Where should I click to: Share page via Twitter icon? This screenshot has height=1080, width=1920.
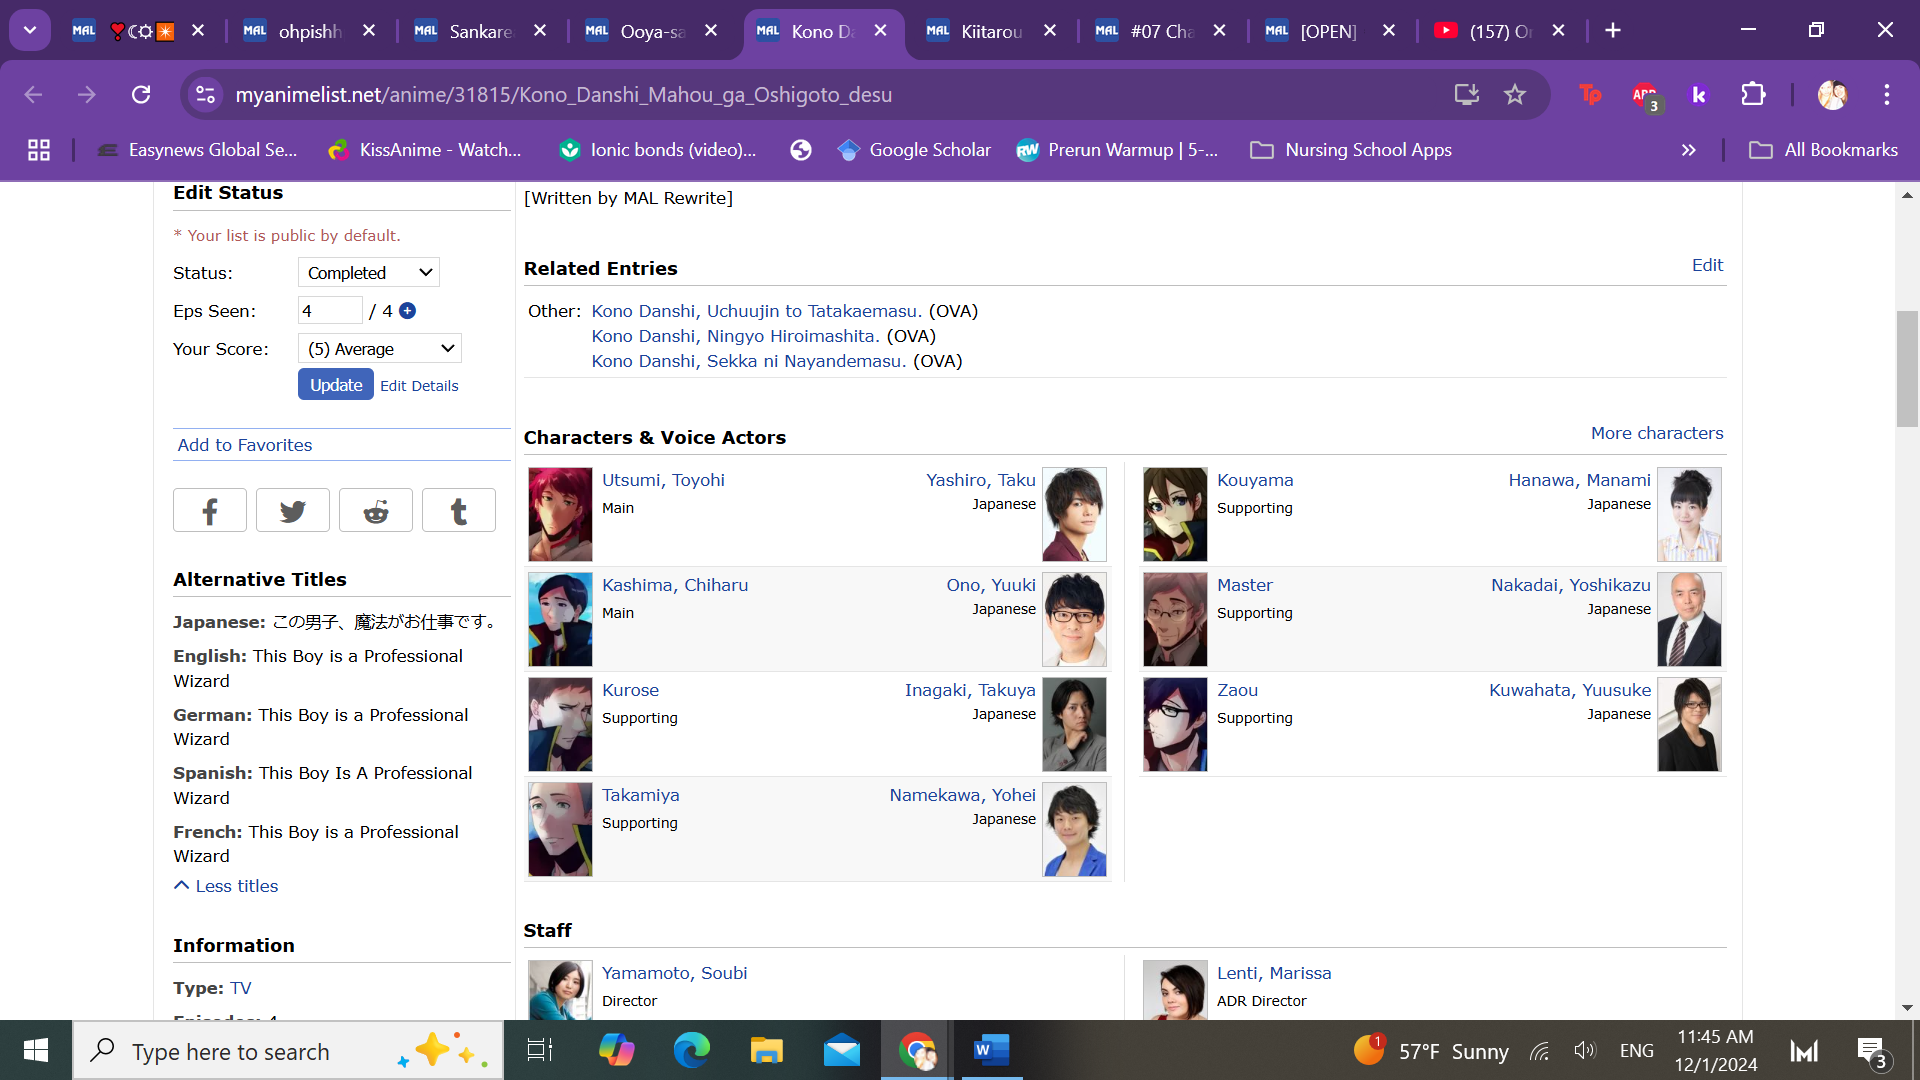[292, 511]
